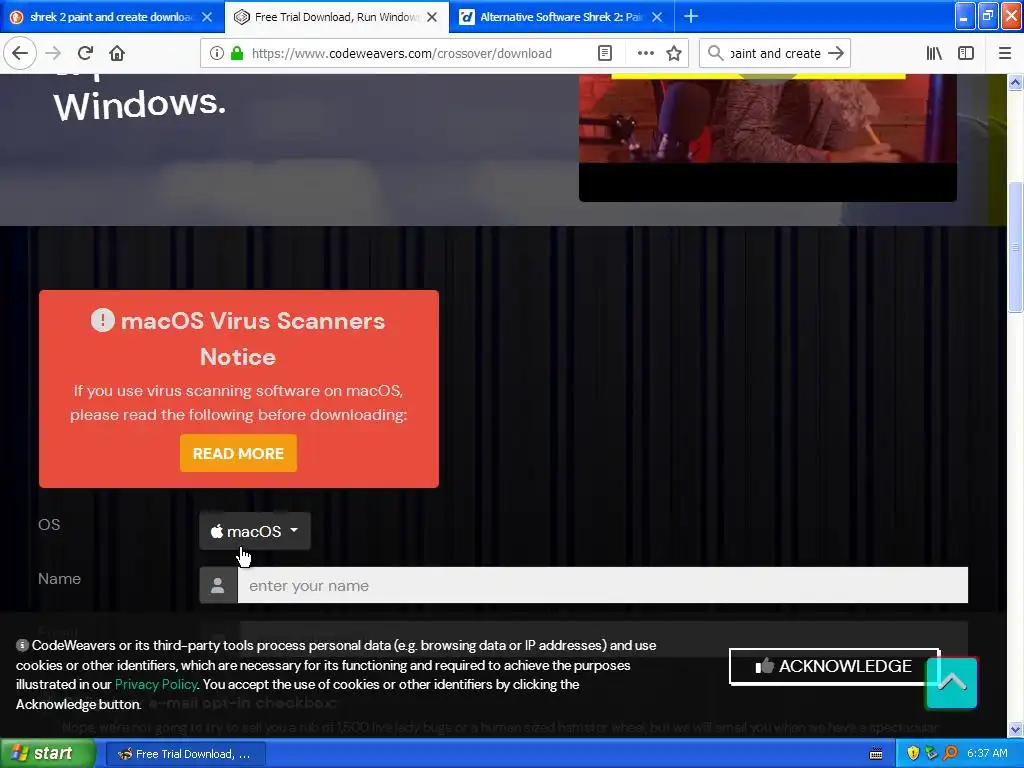1024x768 pixels.
Task: Click the orange magnifier tray icon
Action: 950,754
